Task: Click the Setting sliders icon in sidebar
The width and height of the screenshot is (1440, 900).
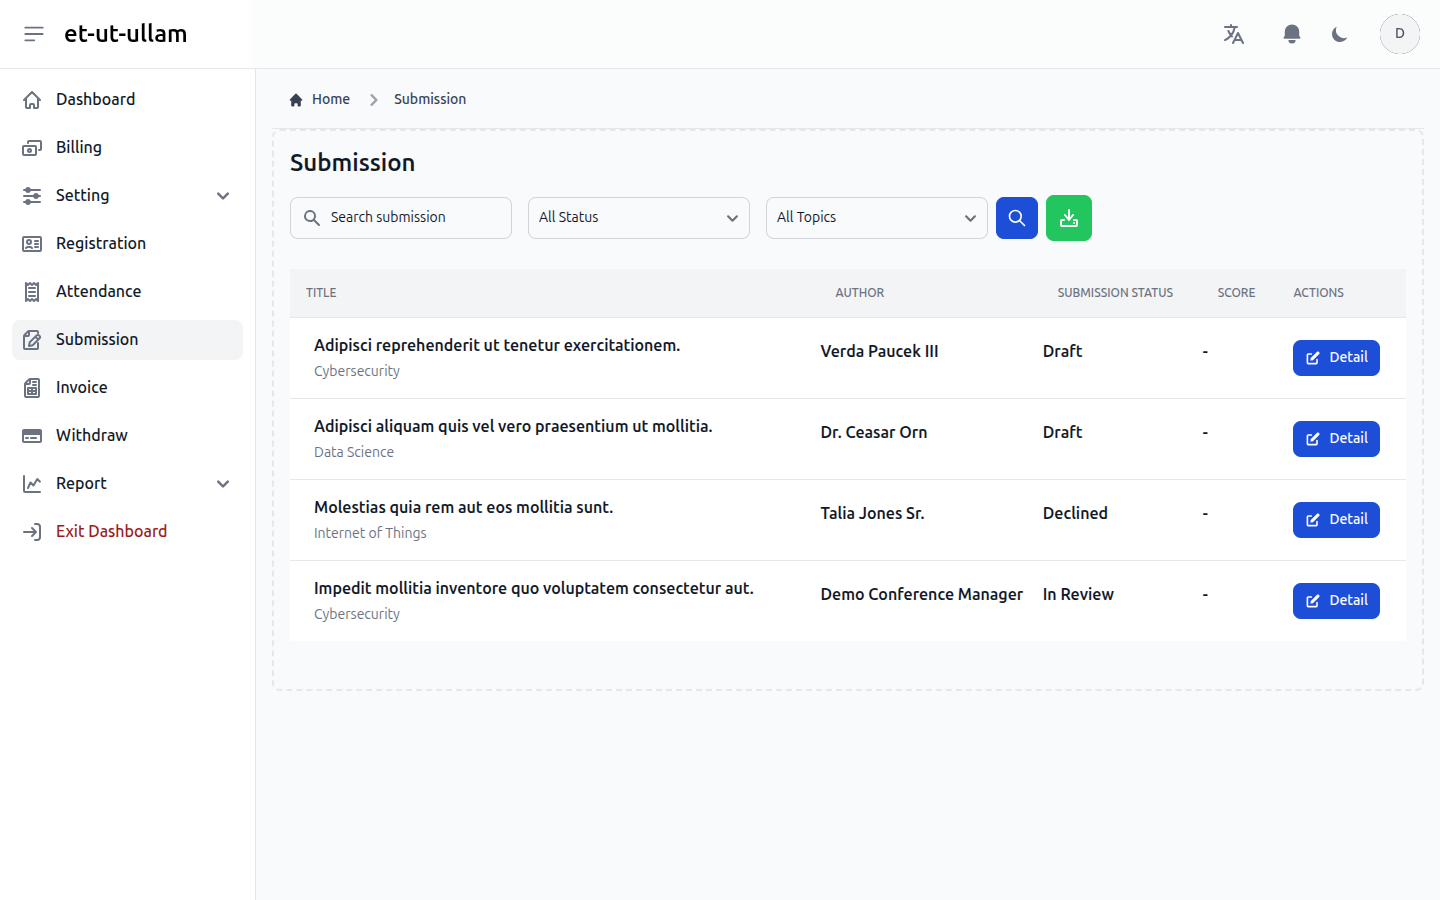Action: point(32,196)
